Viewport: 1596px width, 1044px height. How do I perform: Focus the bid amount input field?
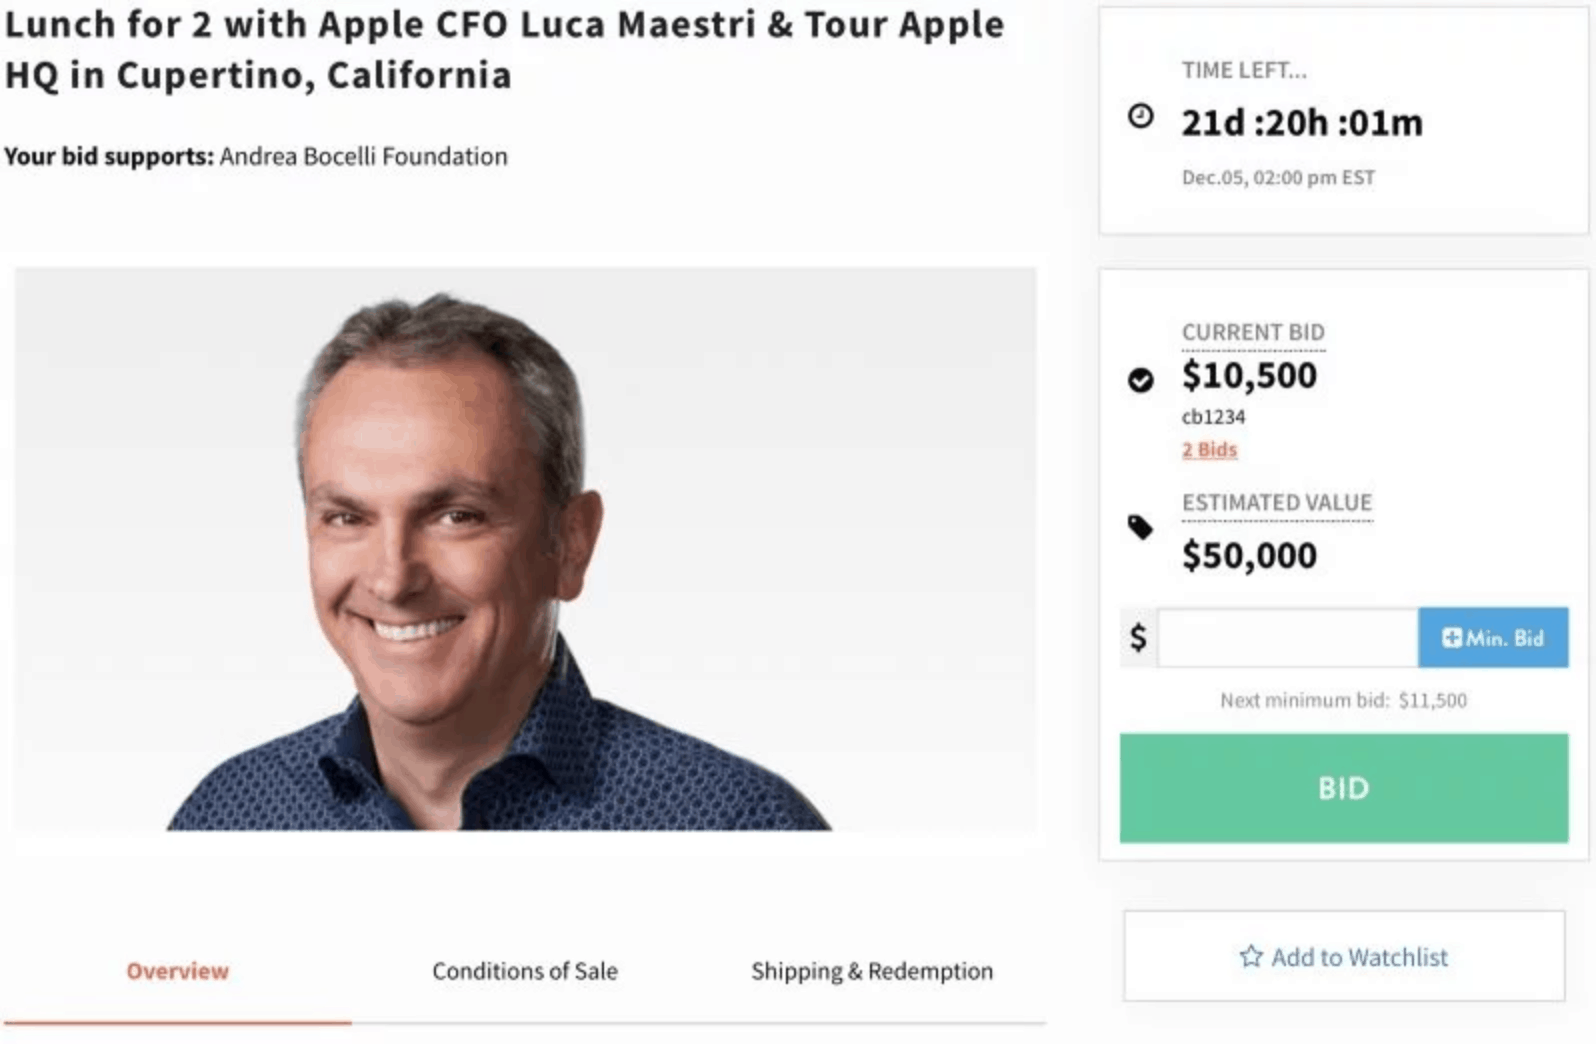coord(1287,637)
